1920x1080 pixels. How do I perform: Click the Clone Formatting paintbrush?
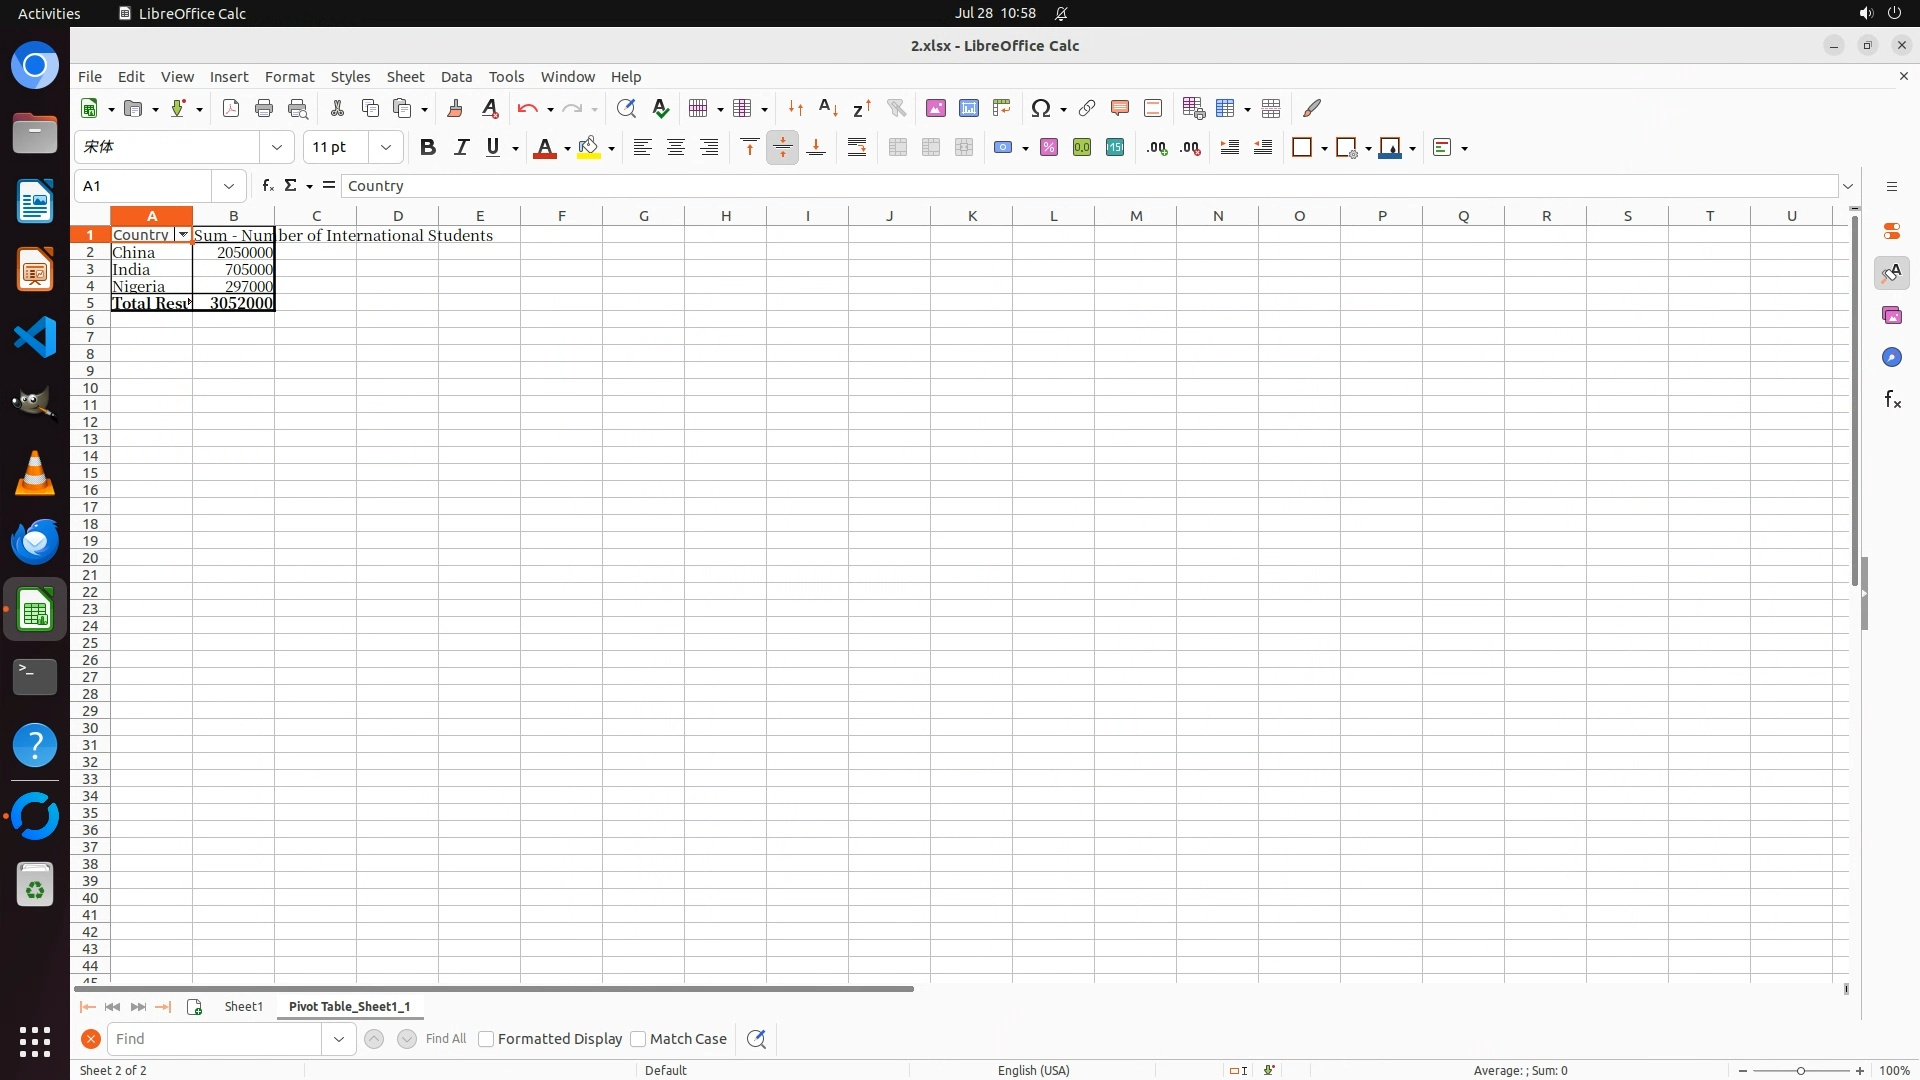pos(455,108)
